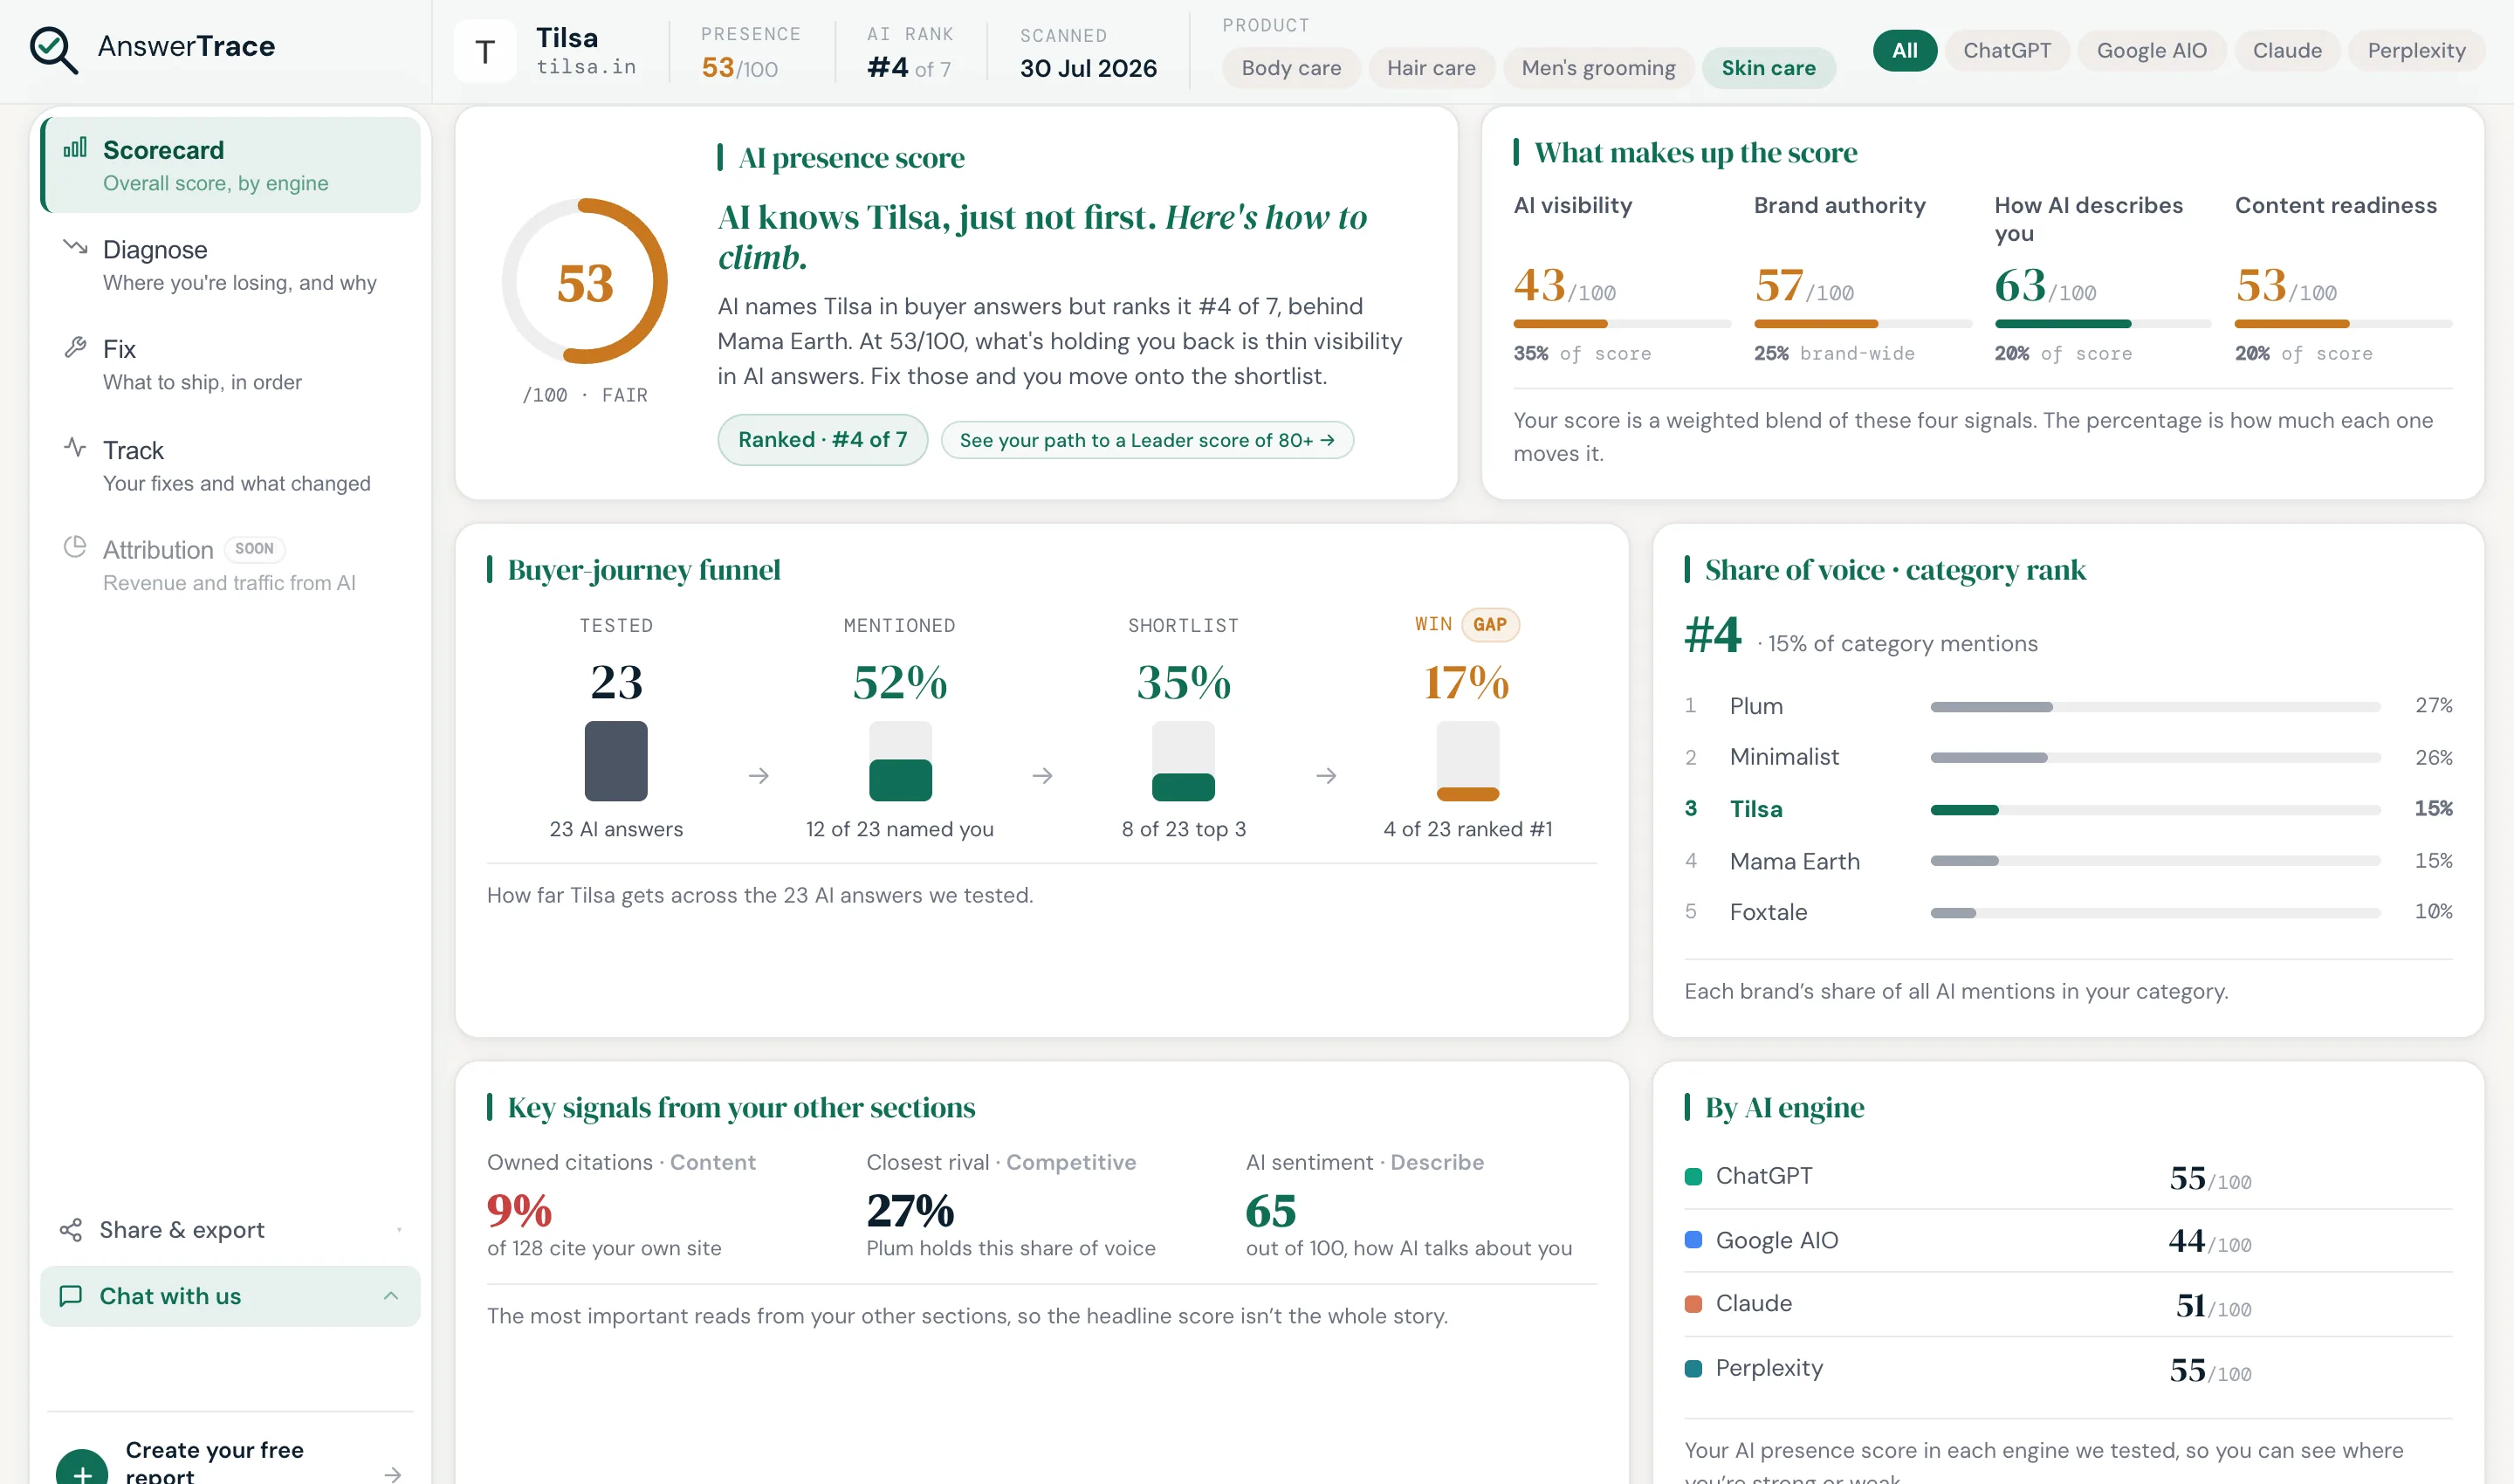Click the Minimalist share of voice row
2514x1484 pixels.
click(2068, 757)
